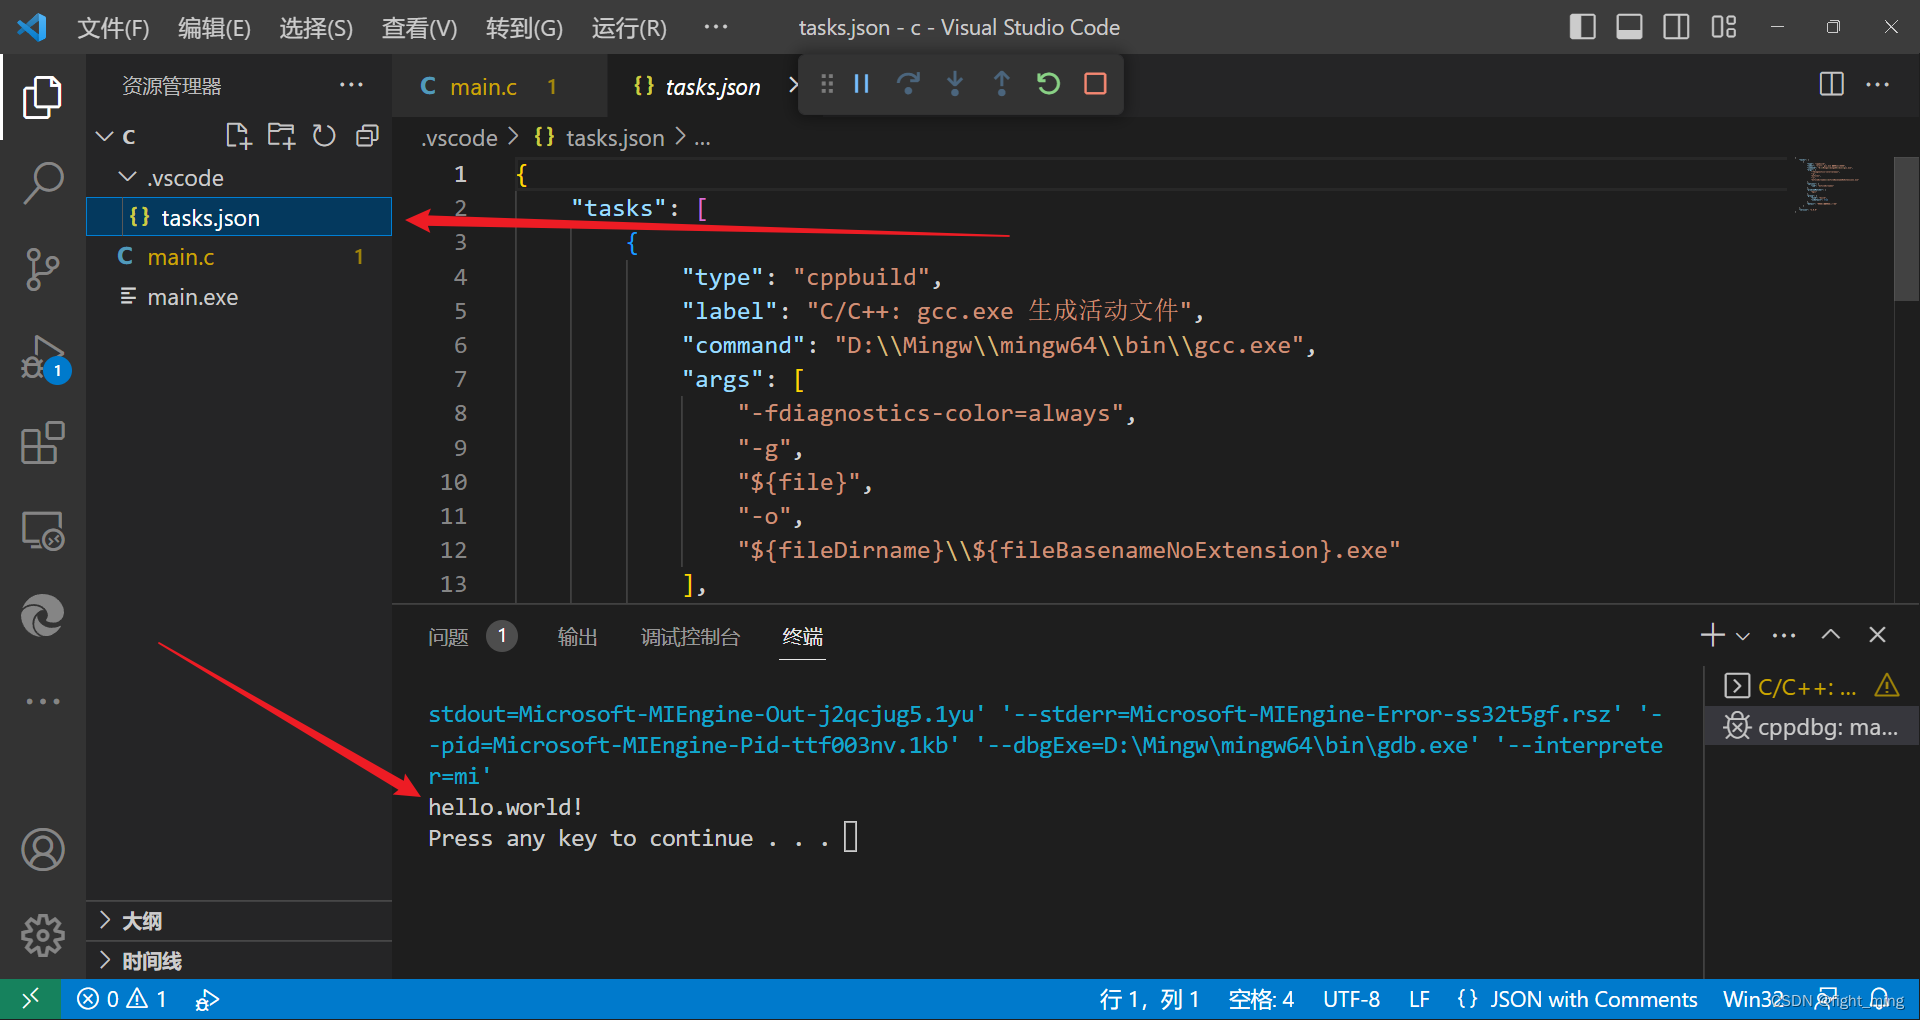Open the Accounts menu
This screenshot has height=1020, width=1920.
click(42, 850)
